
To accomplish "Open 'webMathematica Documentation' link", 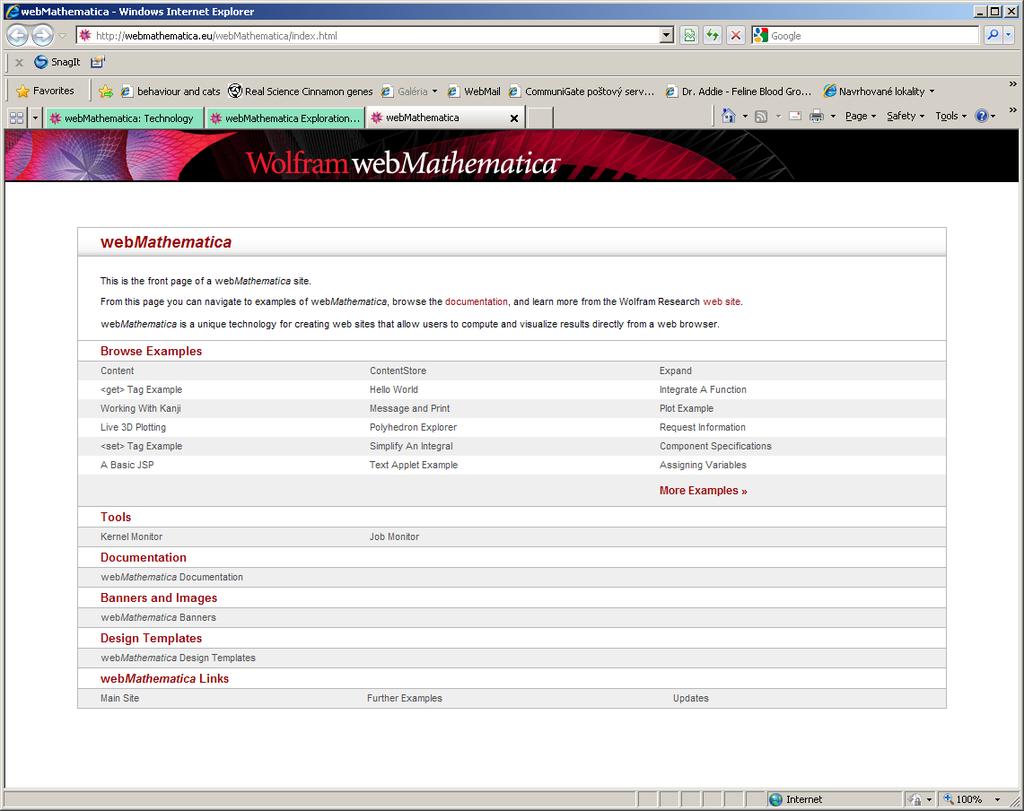I will (x=172, y=577).
